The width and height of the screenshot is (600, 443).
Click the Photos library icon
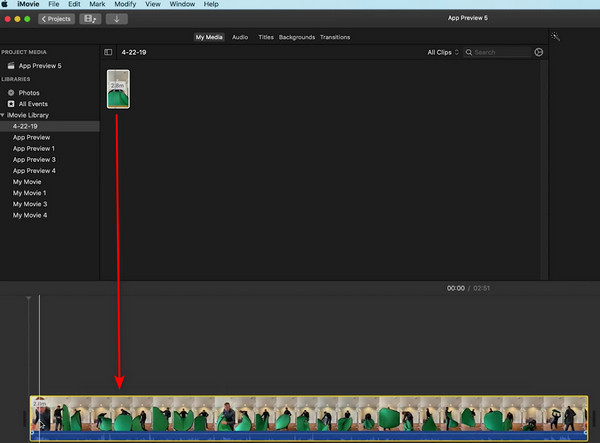(11, 93)
